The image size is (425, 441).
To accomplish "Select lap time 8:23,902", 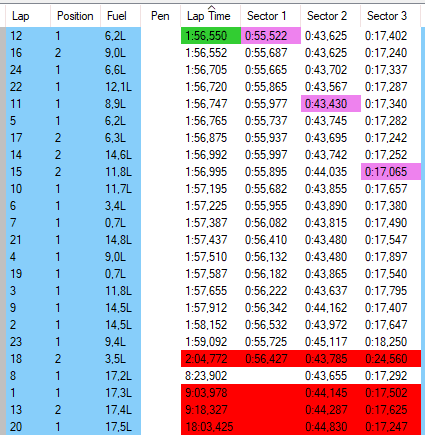I will 206,376.
